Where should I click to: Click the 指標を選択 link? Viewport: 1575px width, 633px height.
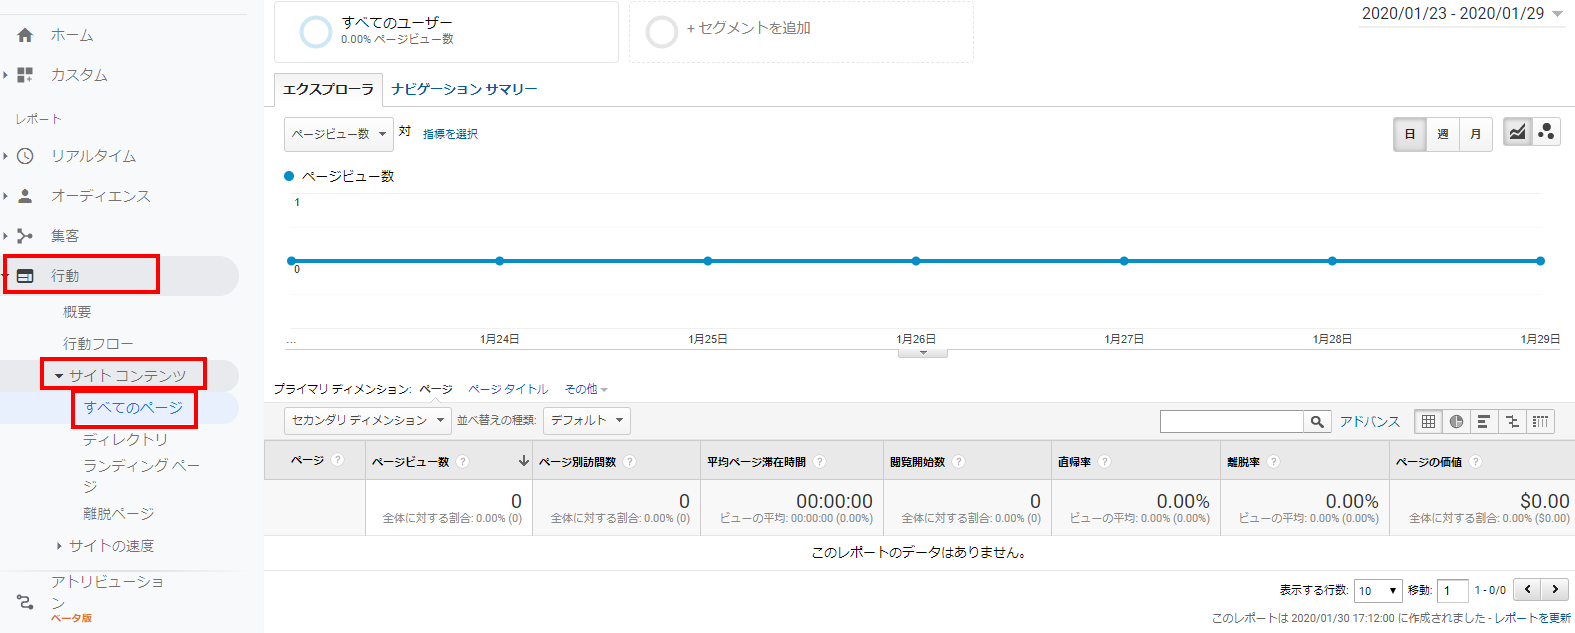click(450, 134)
